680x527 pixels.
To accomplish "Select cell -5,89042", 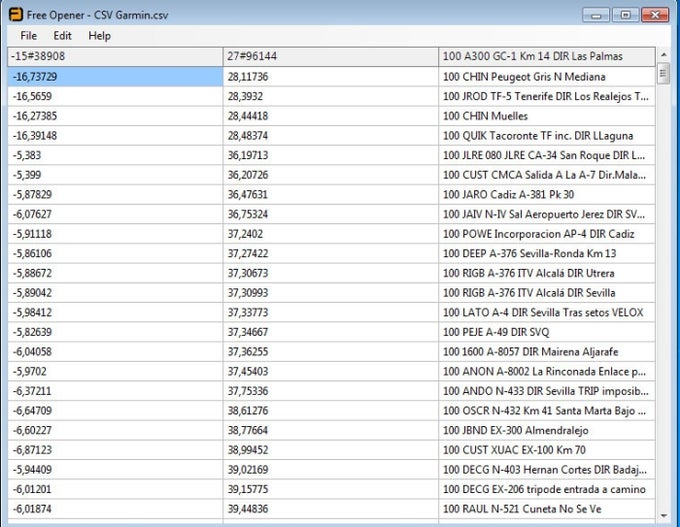I will 115,293.
